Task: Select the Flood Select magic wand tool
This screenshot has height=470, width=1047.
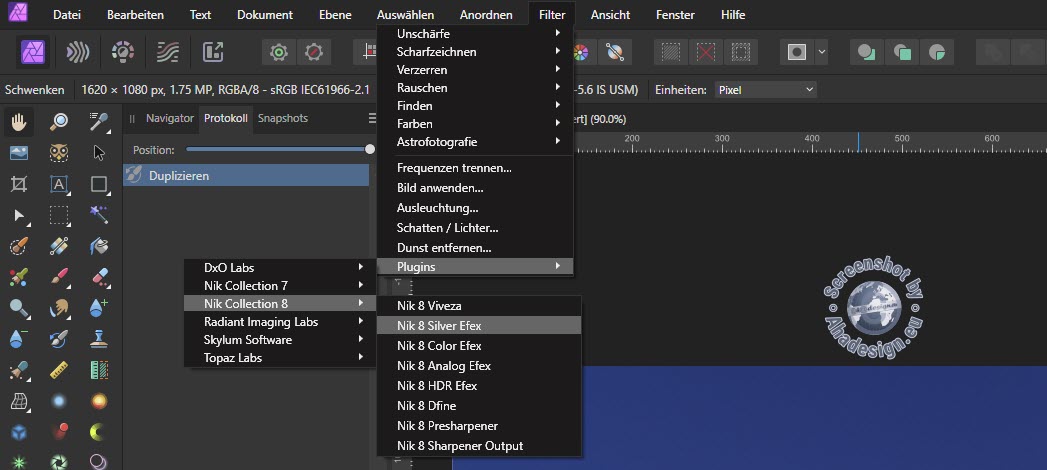Action: tap(99, 215)
